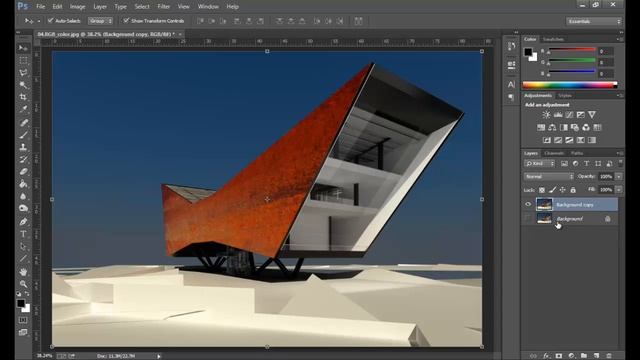Open the Filter menu
The image size is (640, 360).
pyautogui.click(x=164, y=7)
